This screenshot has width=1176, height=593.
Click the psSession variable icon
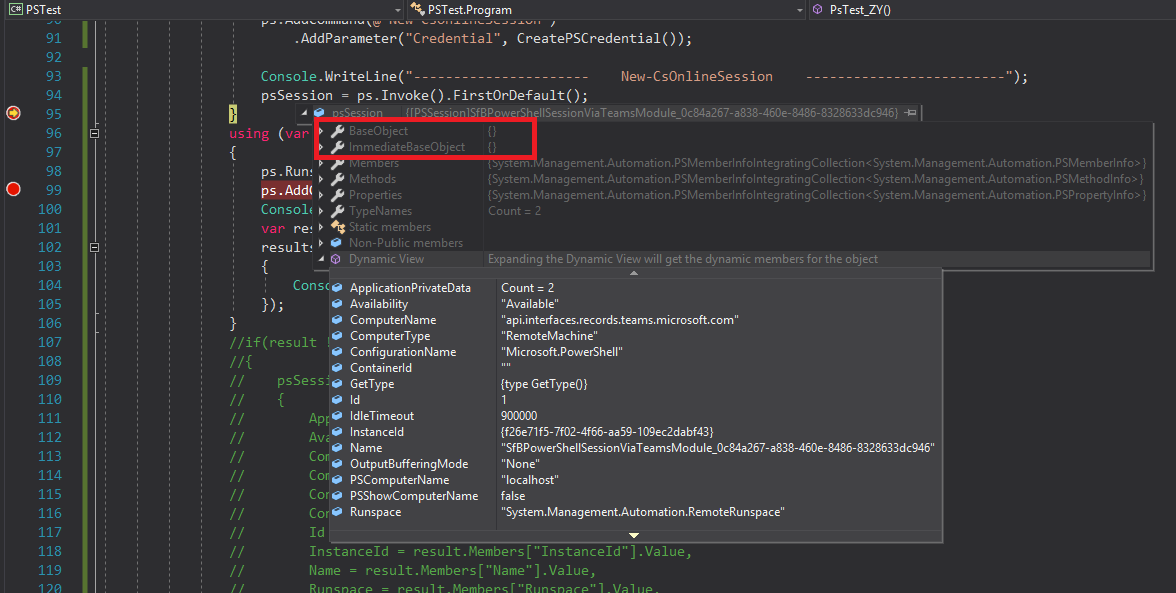tap(320, 112)
